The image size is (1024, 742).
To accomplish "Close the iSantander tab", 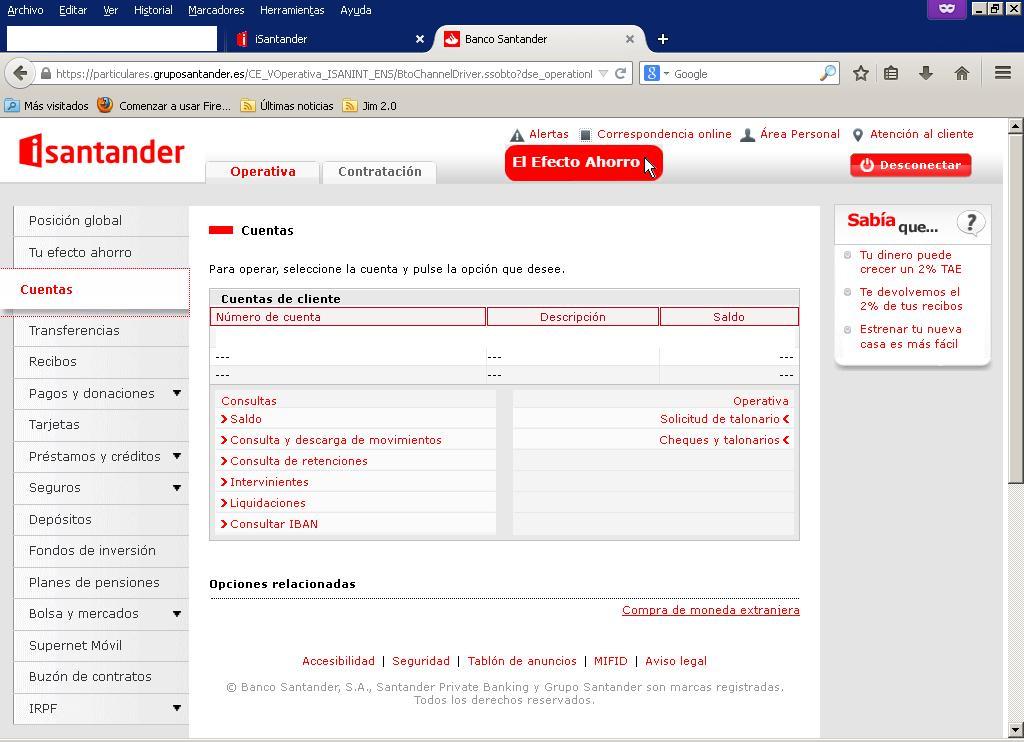I will [420, 39].
